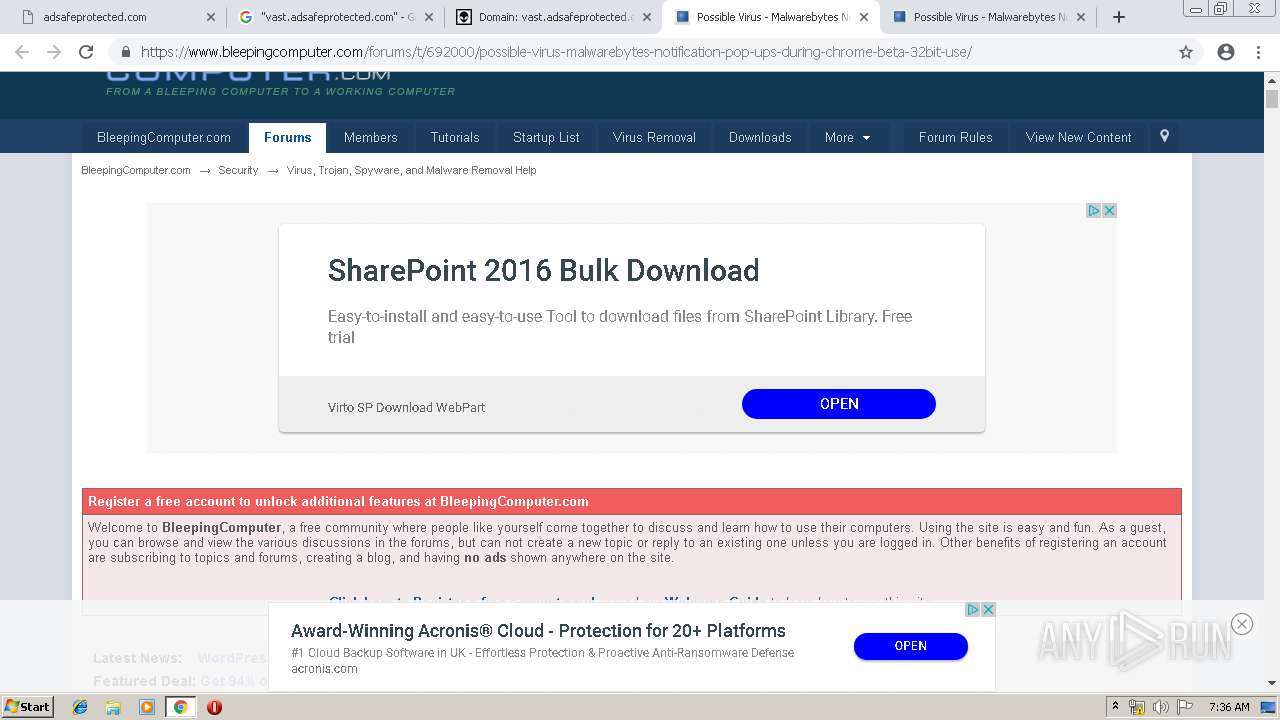The width and height of the screenshot is (1280, 720).
Task: Open a new tab with the plus button
Action: click(1119, 17)
